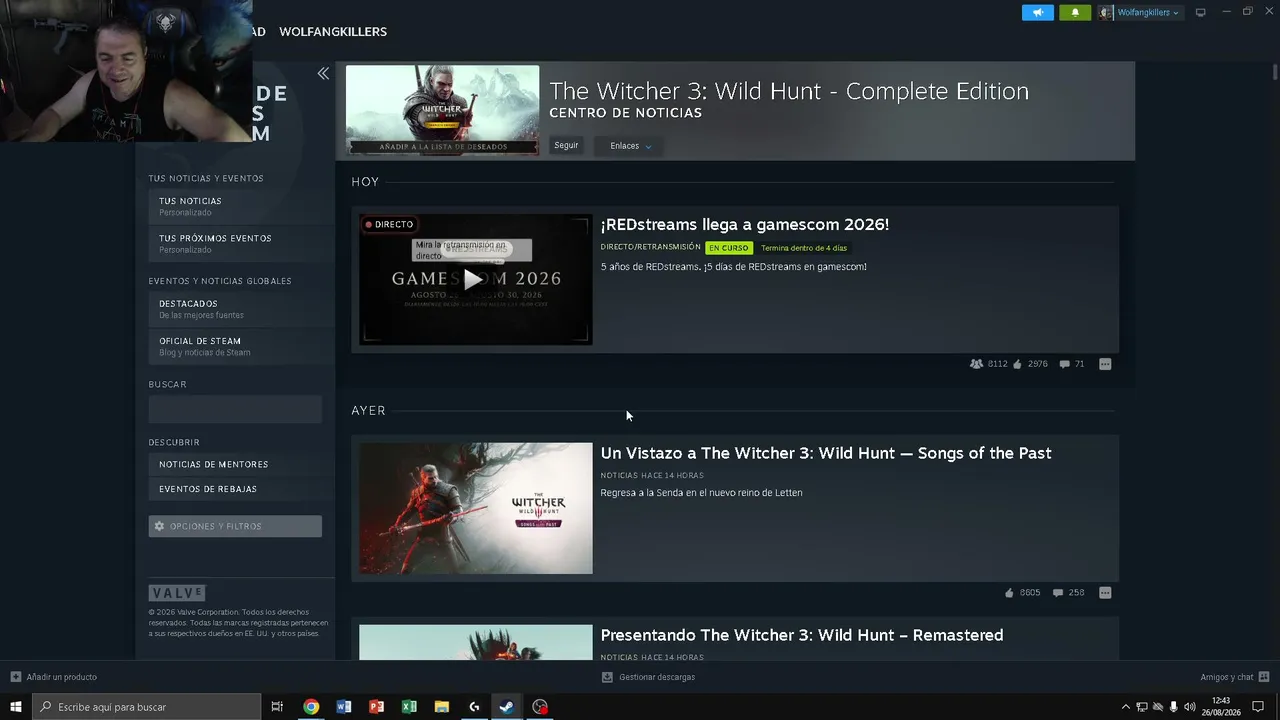This screenshot has width=1280, height=720.
Task: Click the Valve logo in the sidebar
Action: (x=177, y=593)
